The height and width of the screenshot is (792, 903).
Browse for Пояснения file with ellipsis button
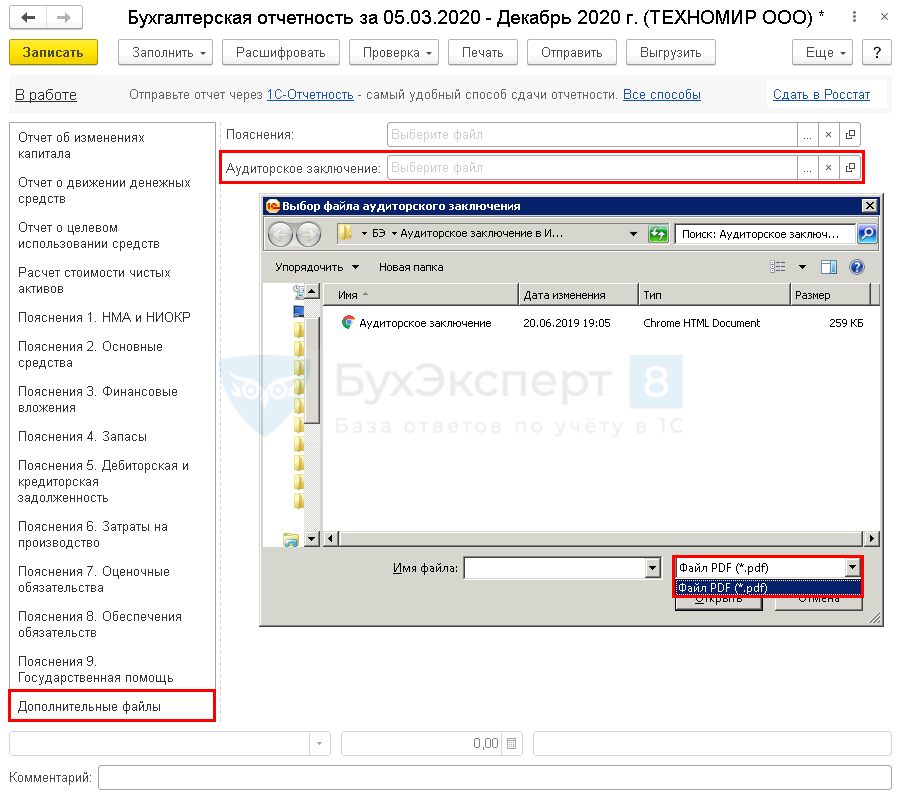807,134
